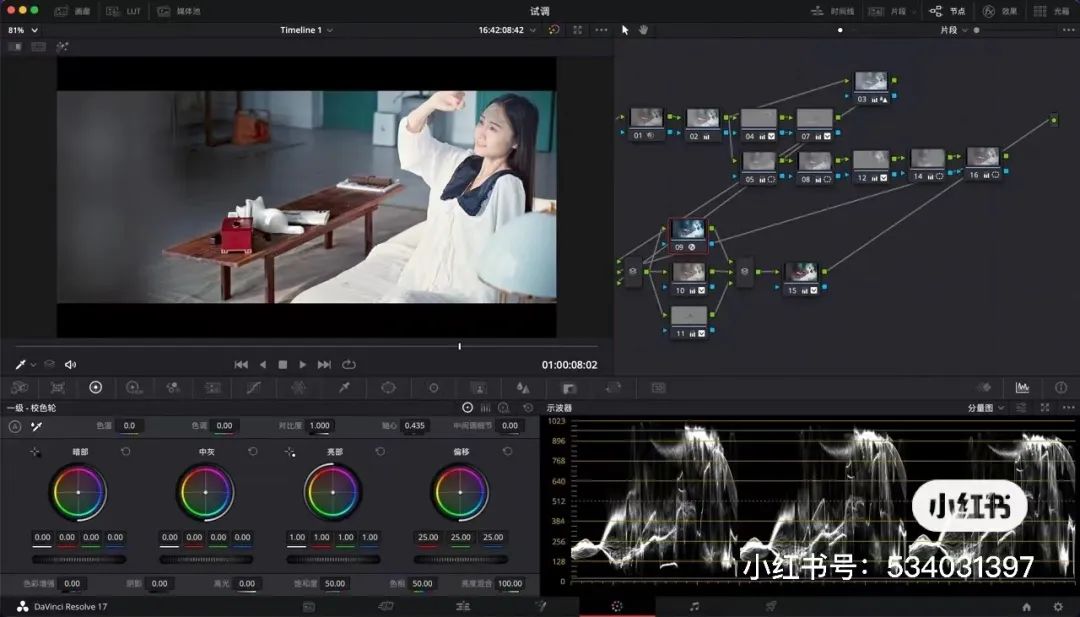Open the Power Windows palette
The height and width of the screenshot is (617, 1080).
[x=389, y=388]
